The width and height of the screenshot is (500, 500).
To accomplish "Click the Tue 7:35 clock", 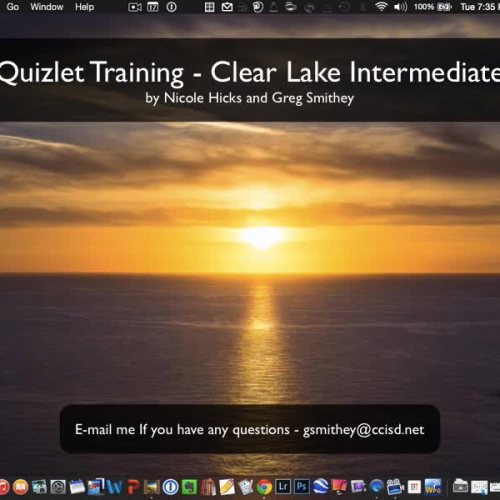I will (x=478, y=7).
